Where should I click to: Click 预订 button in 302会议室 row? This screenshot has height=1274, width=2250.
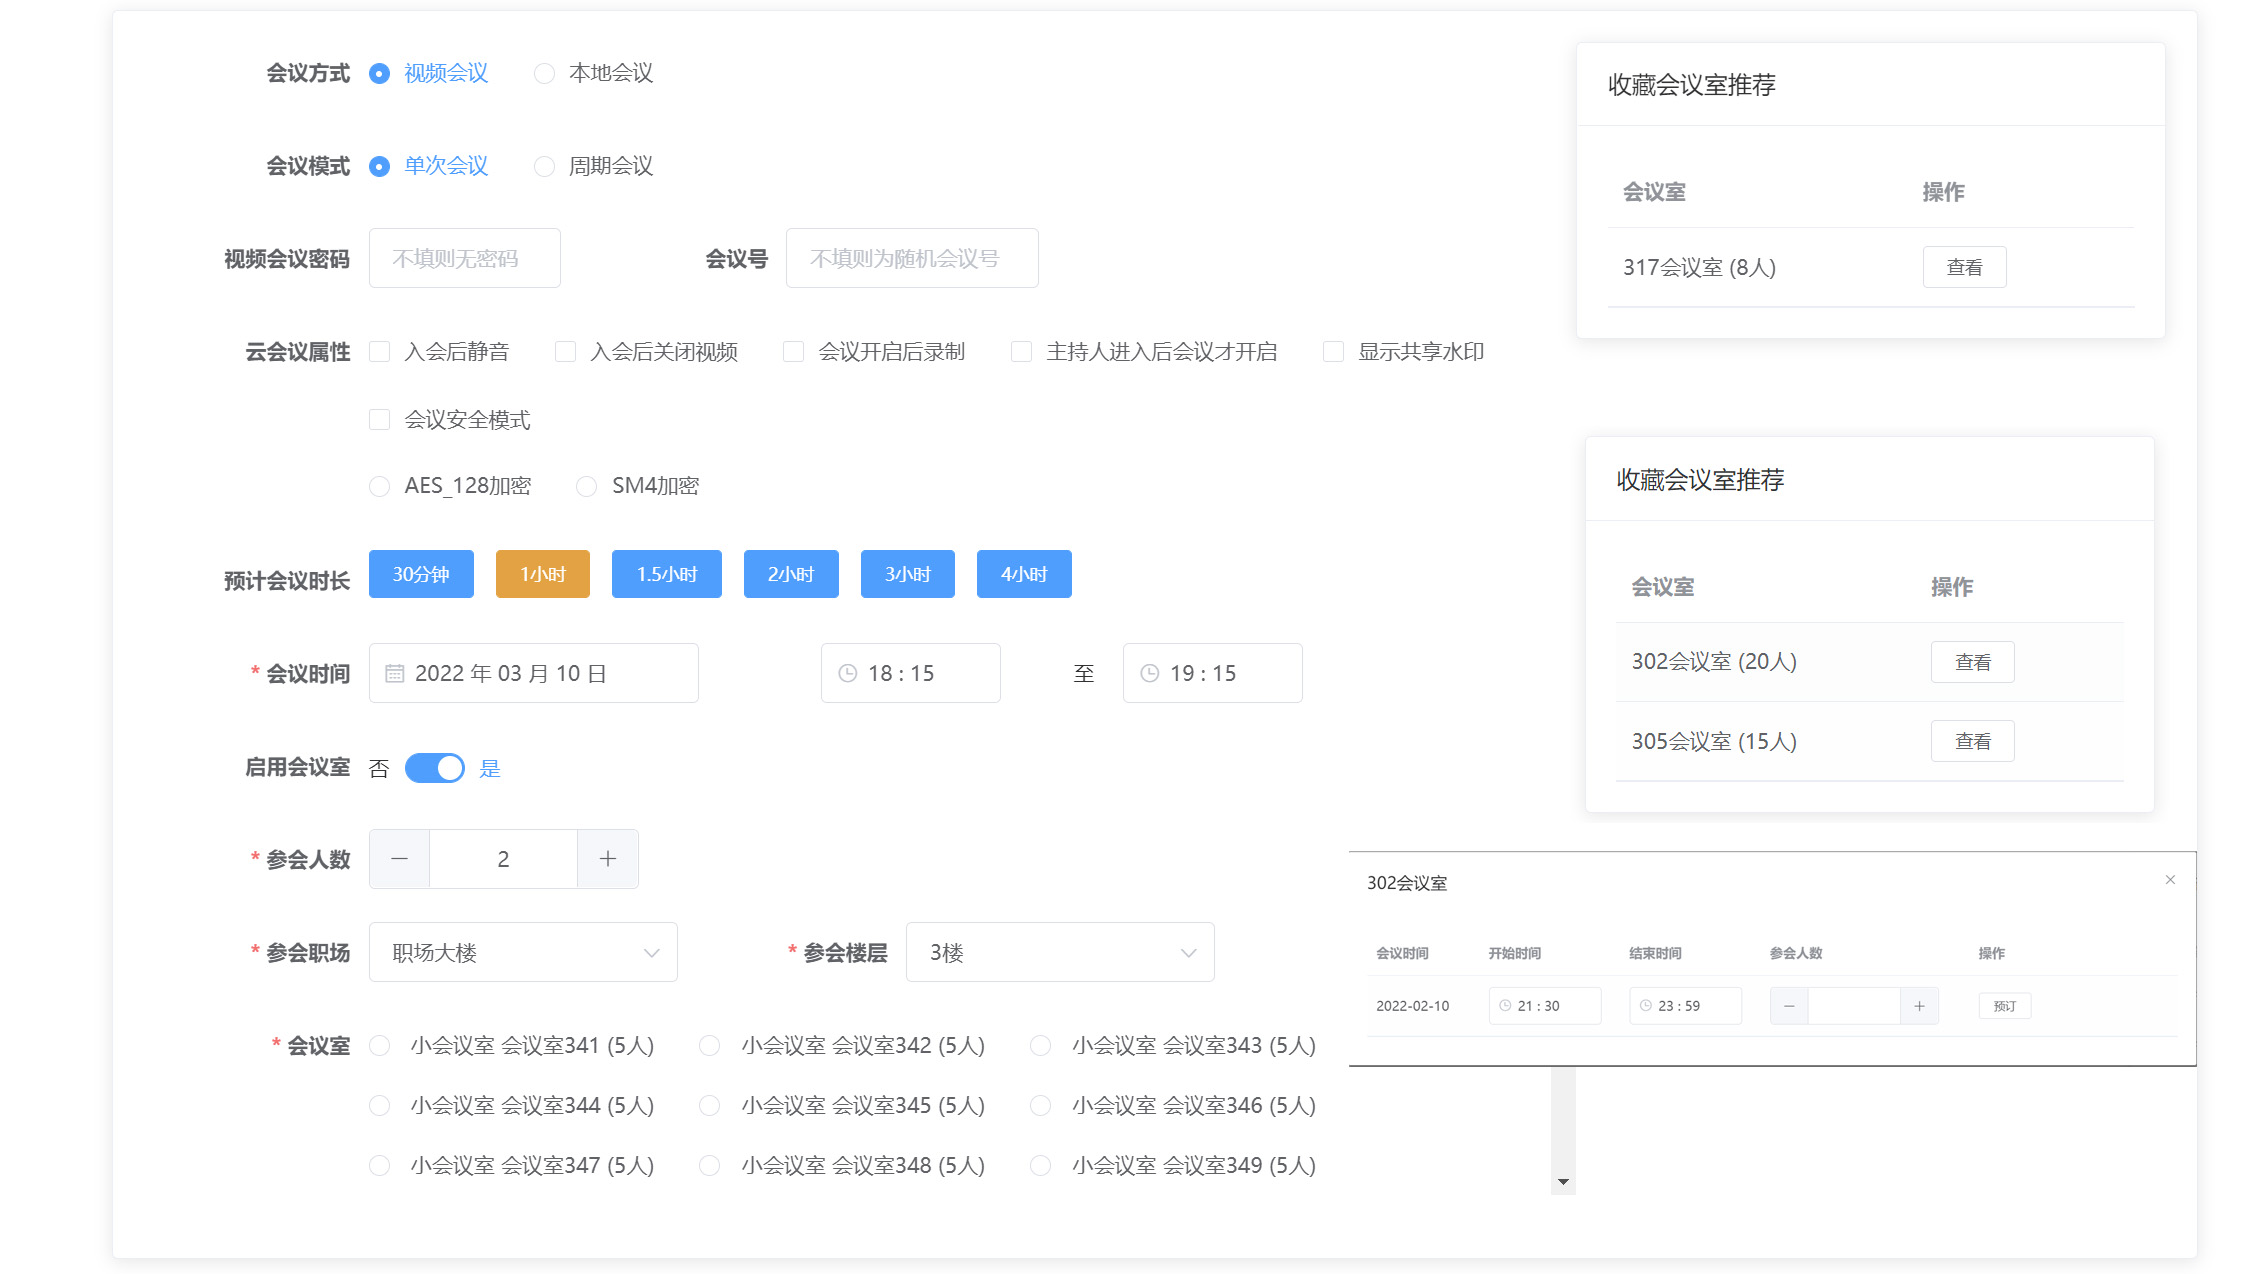pos(2004,1006)
